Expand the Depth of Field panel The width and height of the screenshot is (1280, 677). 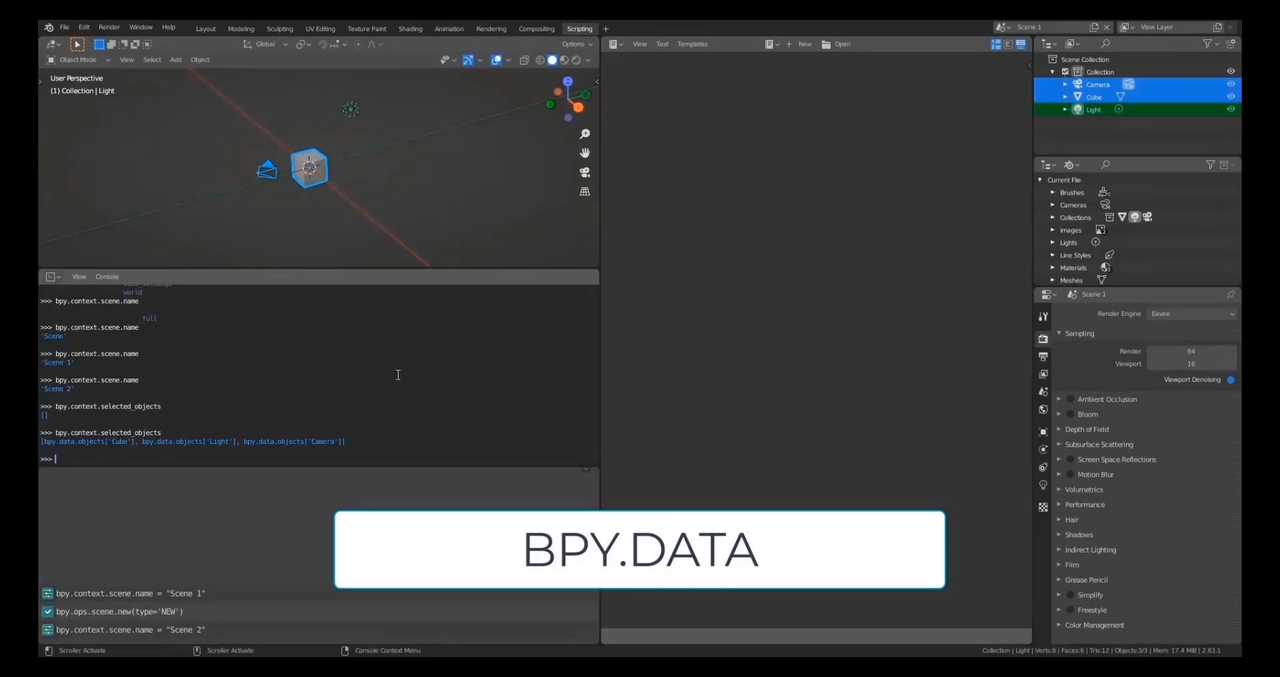coord(1059,429)
